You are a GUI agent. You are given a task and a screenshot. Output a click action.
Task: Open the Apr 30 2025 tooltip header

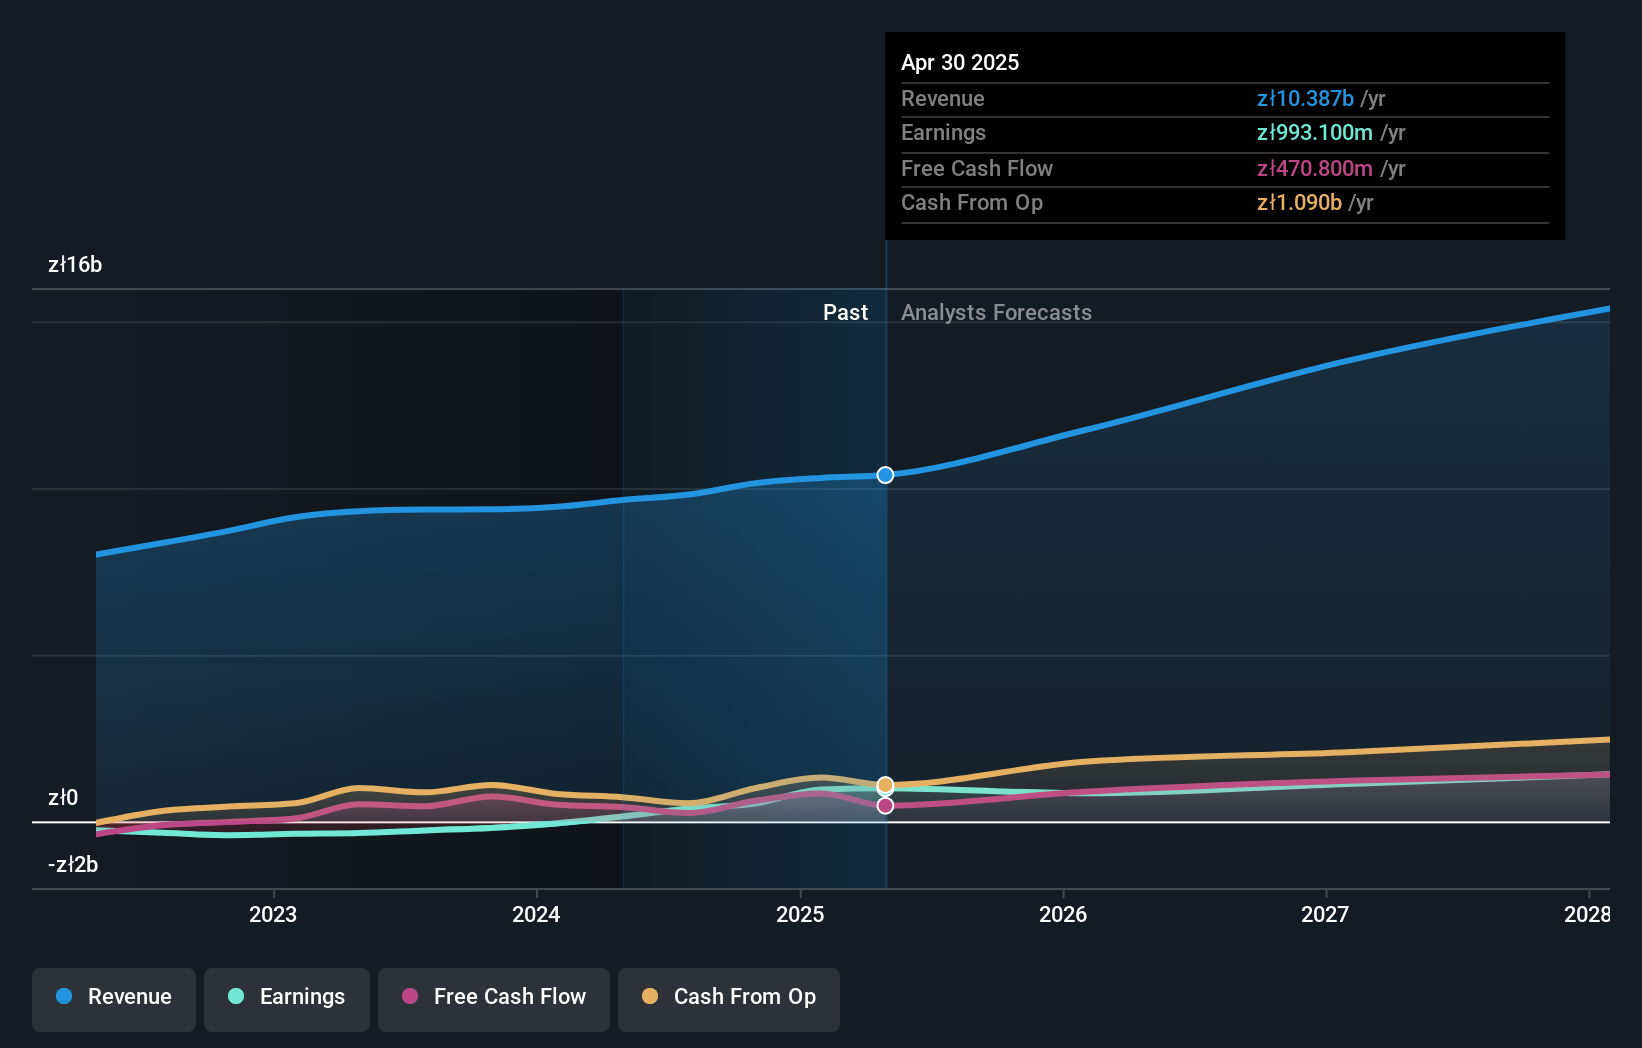click(x=959, y=62)
